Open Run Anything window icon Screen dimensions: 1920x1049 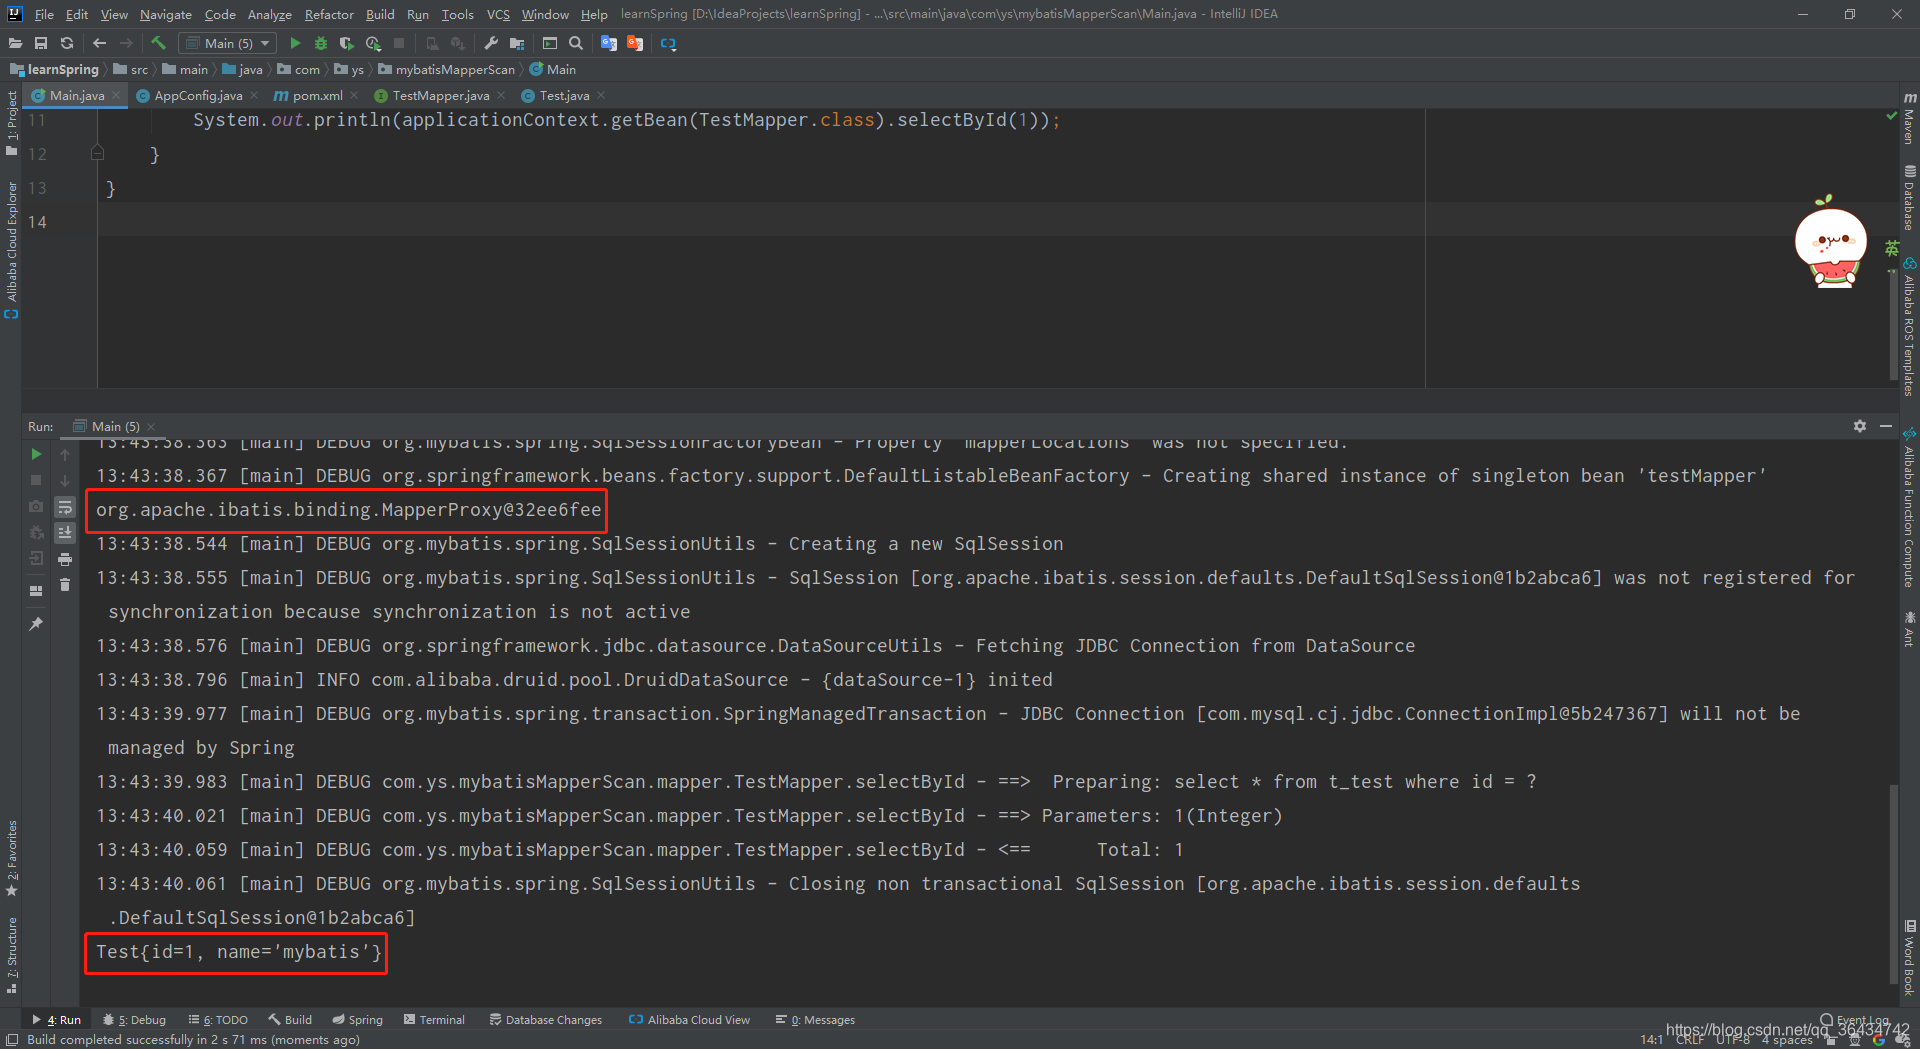point(550,43)
